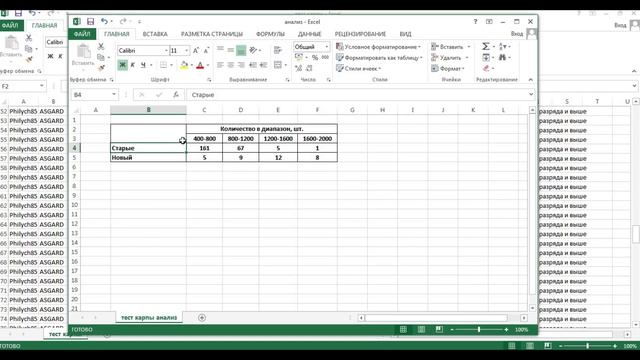Expand the formula bar chevron

coord(531,95)
